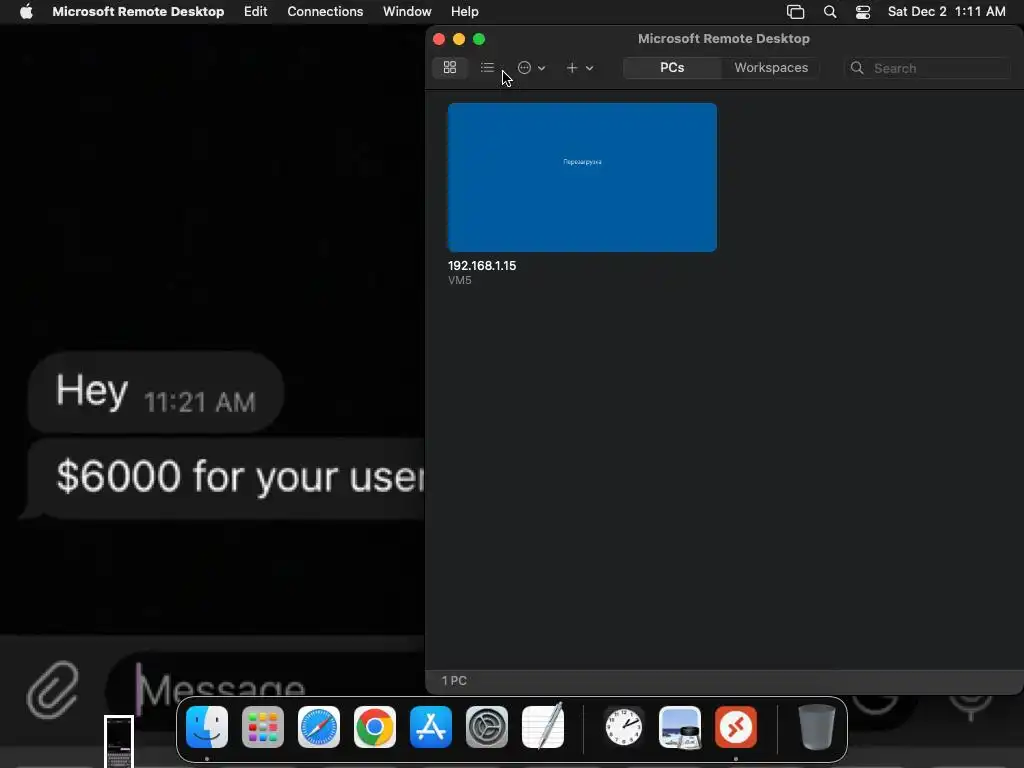Minimize the Microsoft Remote Desktop window
Image resolution: width=1024 pixels, height=768 pixels.
[459, 39]
